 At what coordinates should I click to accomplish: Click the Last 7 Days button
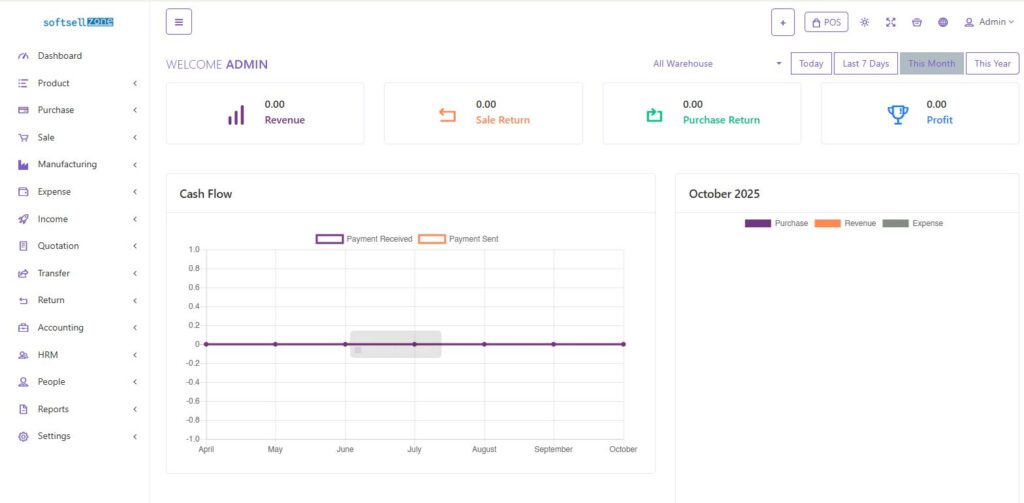click(865, 64)
